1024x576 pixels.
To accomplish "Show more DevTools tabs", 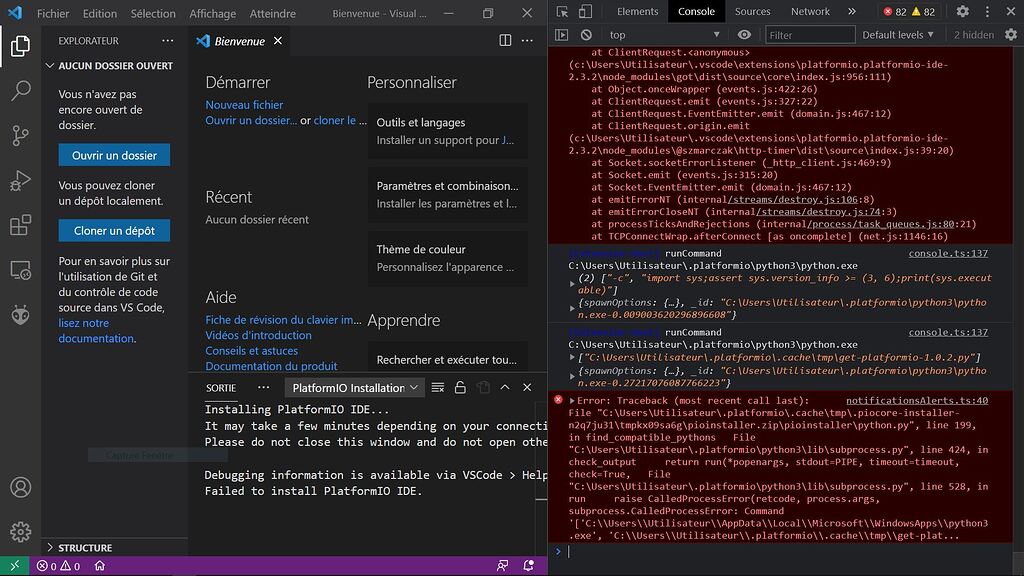I will 852,11.
